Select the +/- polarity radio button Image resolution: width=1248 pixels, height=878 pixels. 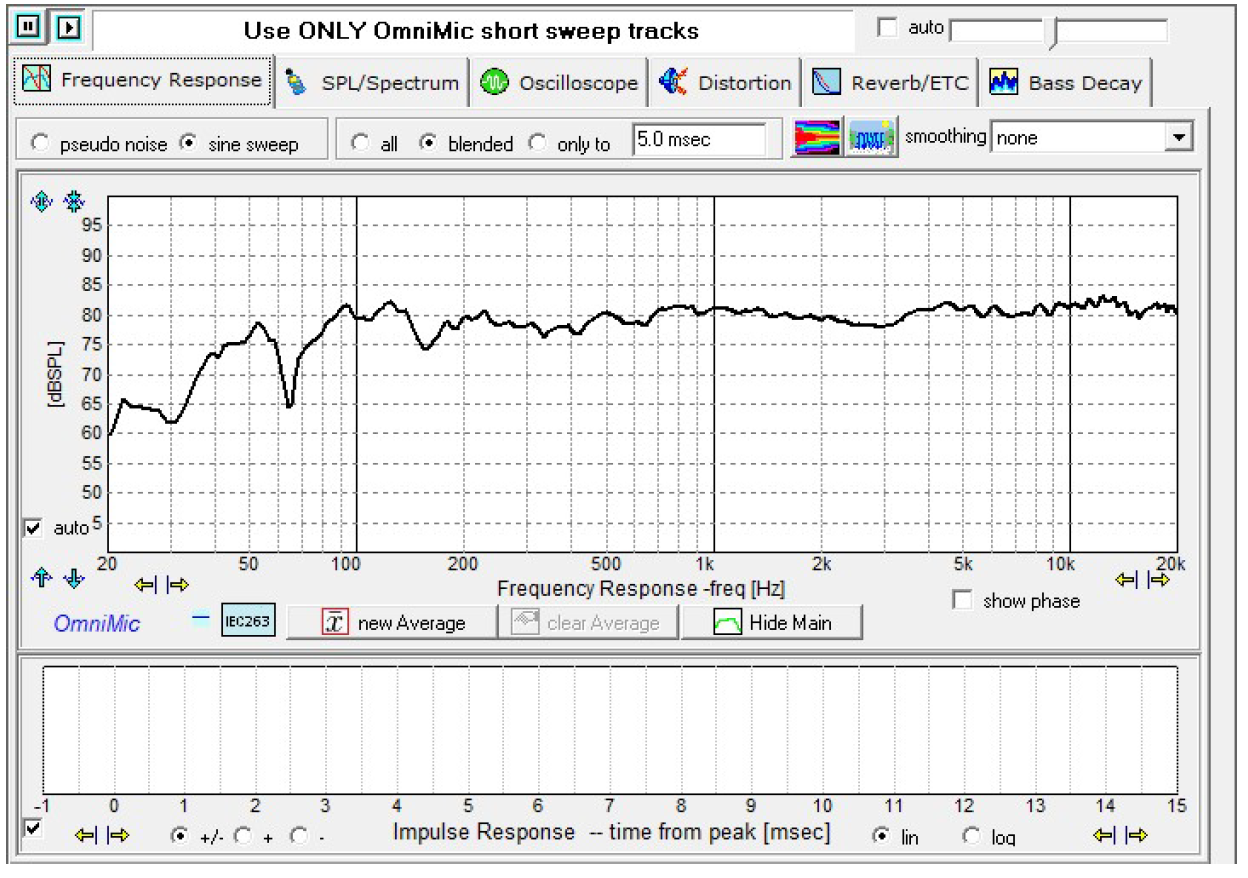pos(179,836)
